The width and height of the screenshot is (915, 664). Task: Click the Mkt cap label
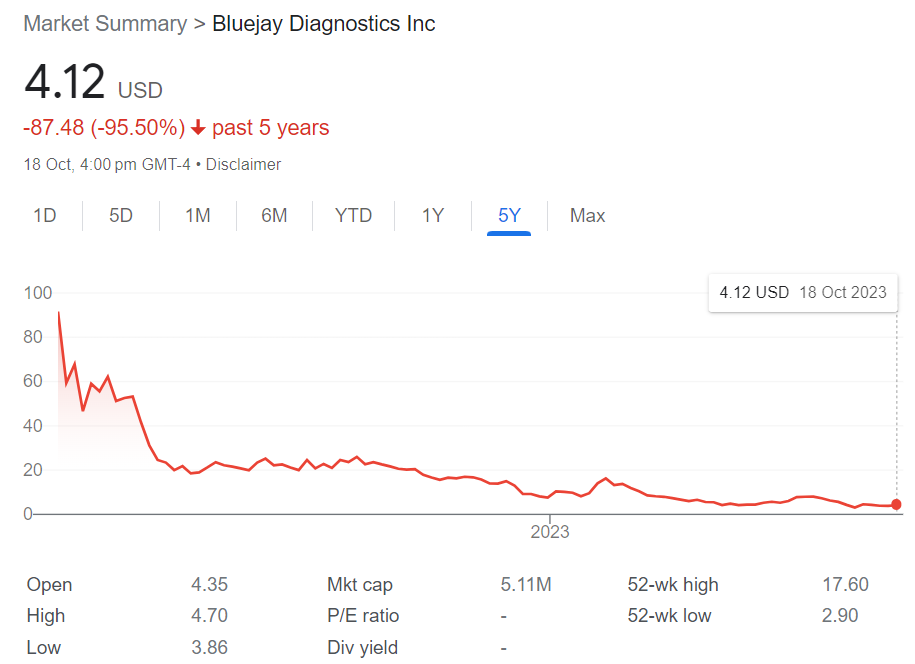tap(360, 585)
